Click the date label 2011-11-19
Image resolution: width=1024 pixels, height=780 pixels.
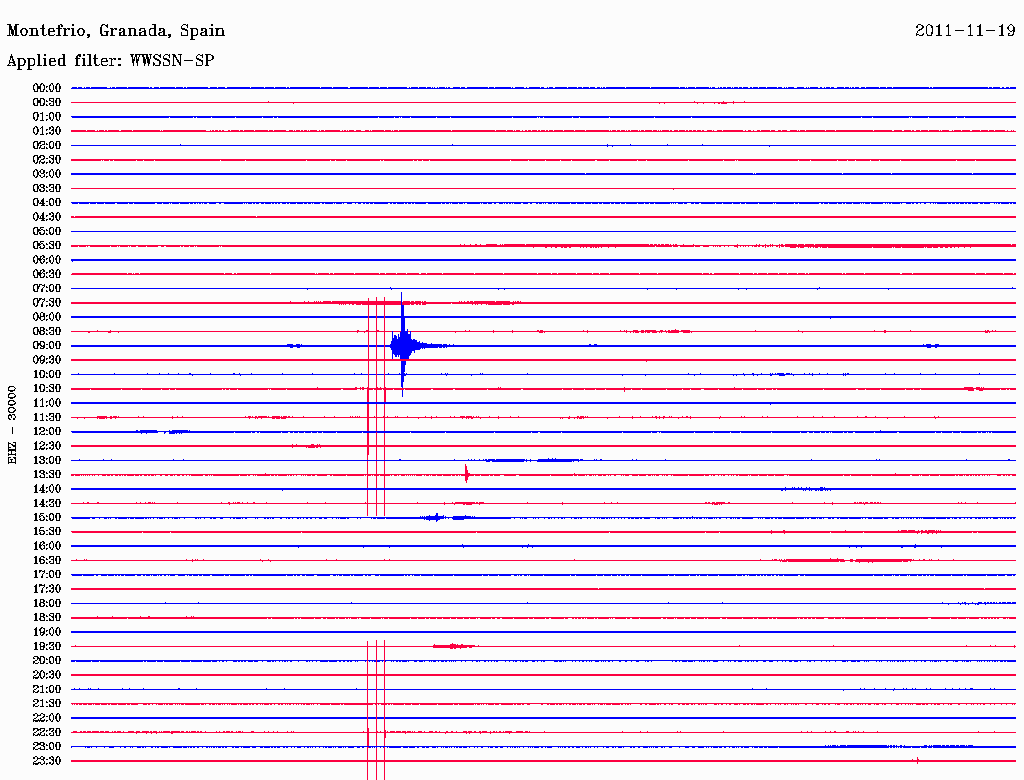pyautogui.click(x=965, y=31)
